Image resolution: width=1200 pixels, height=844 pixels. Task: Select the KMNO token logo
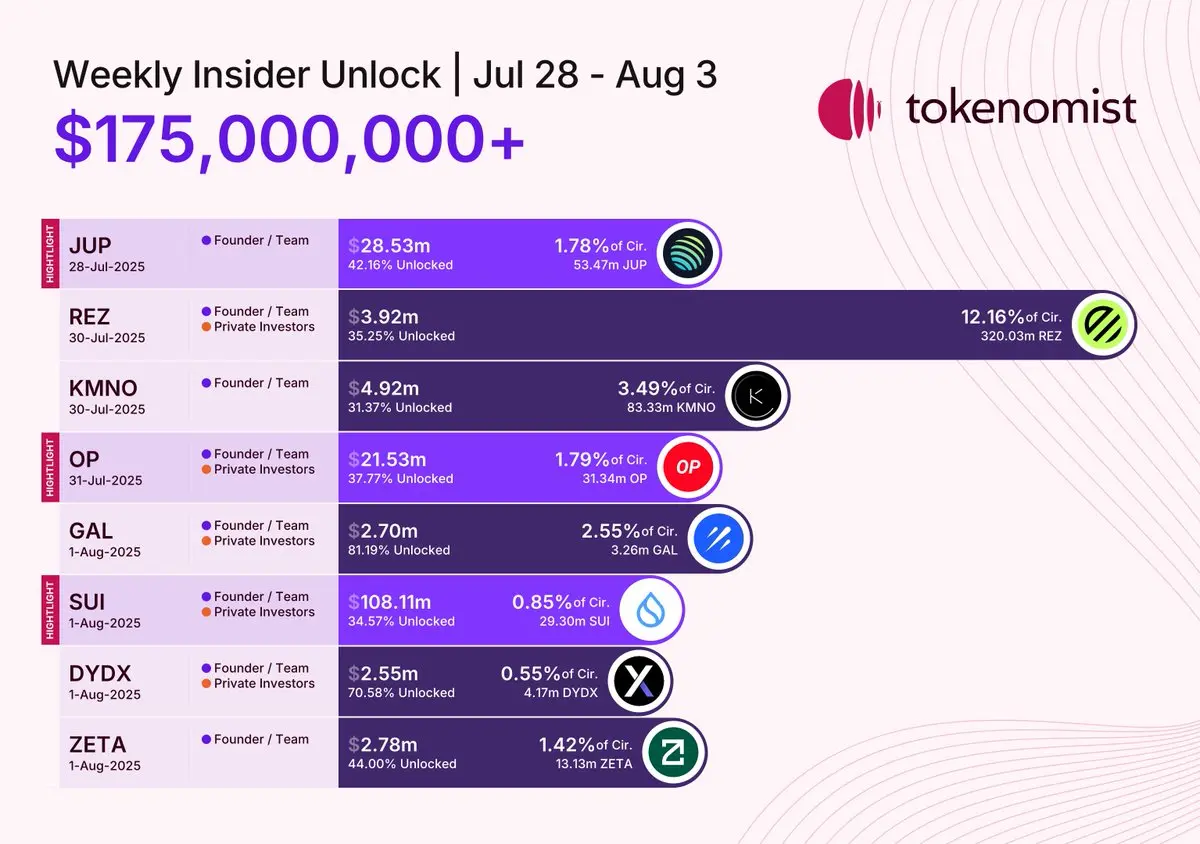(x=756, y=396)
